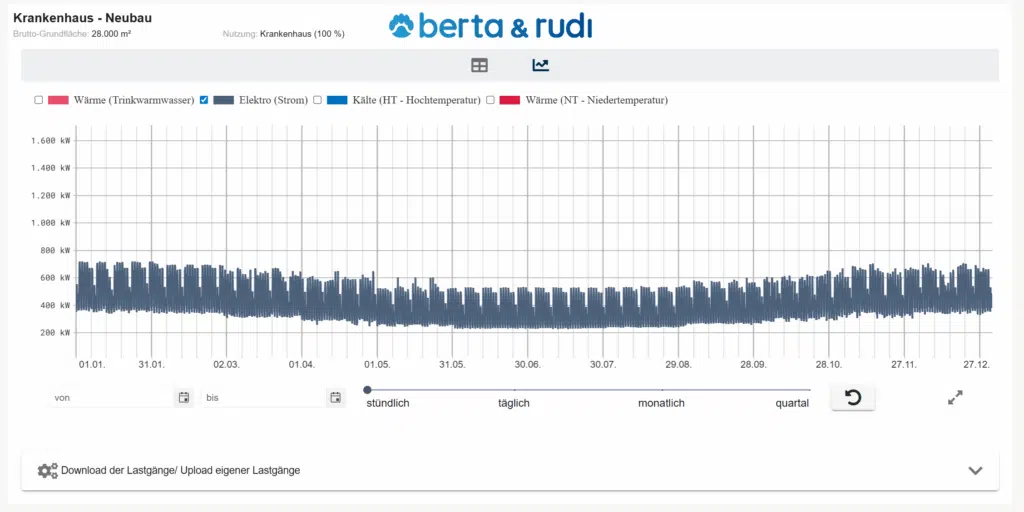Click the dark blue Elektro (Strom) color swatch
This screenshot has width=1024, height=512.
(x=223, y=100)
